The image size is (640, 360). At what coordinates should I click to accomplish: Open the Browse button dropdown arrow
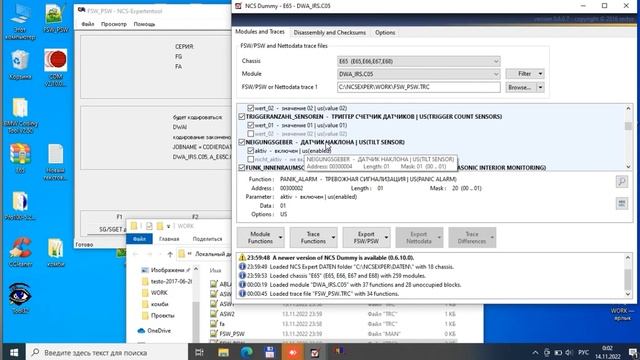pyautogui.click(x=540, y=87)
